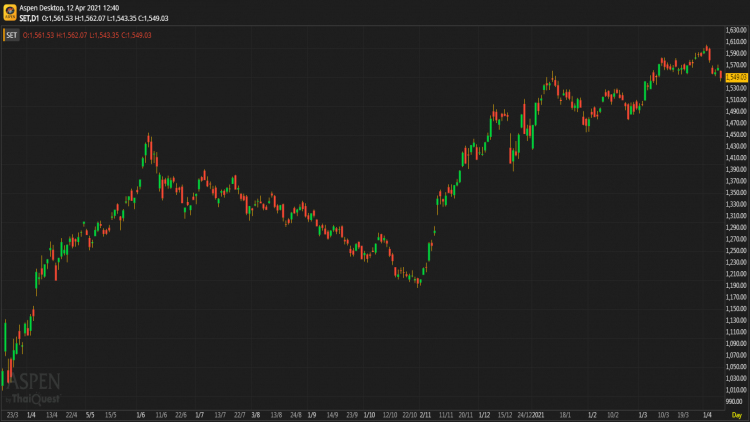Click the Aspen logo icon
Image resolution: width=750 pixels, height=422 pixels.
point(10,12)
